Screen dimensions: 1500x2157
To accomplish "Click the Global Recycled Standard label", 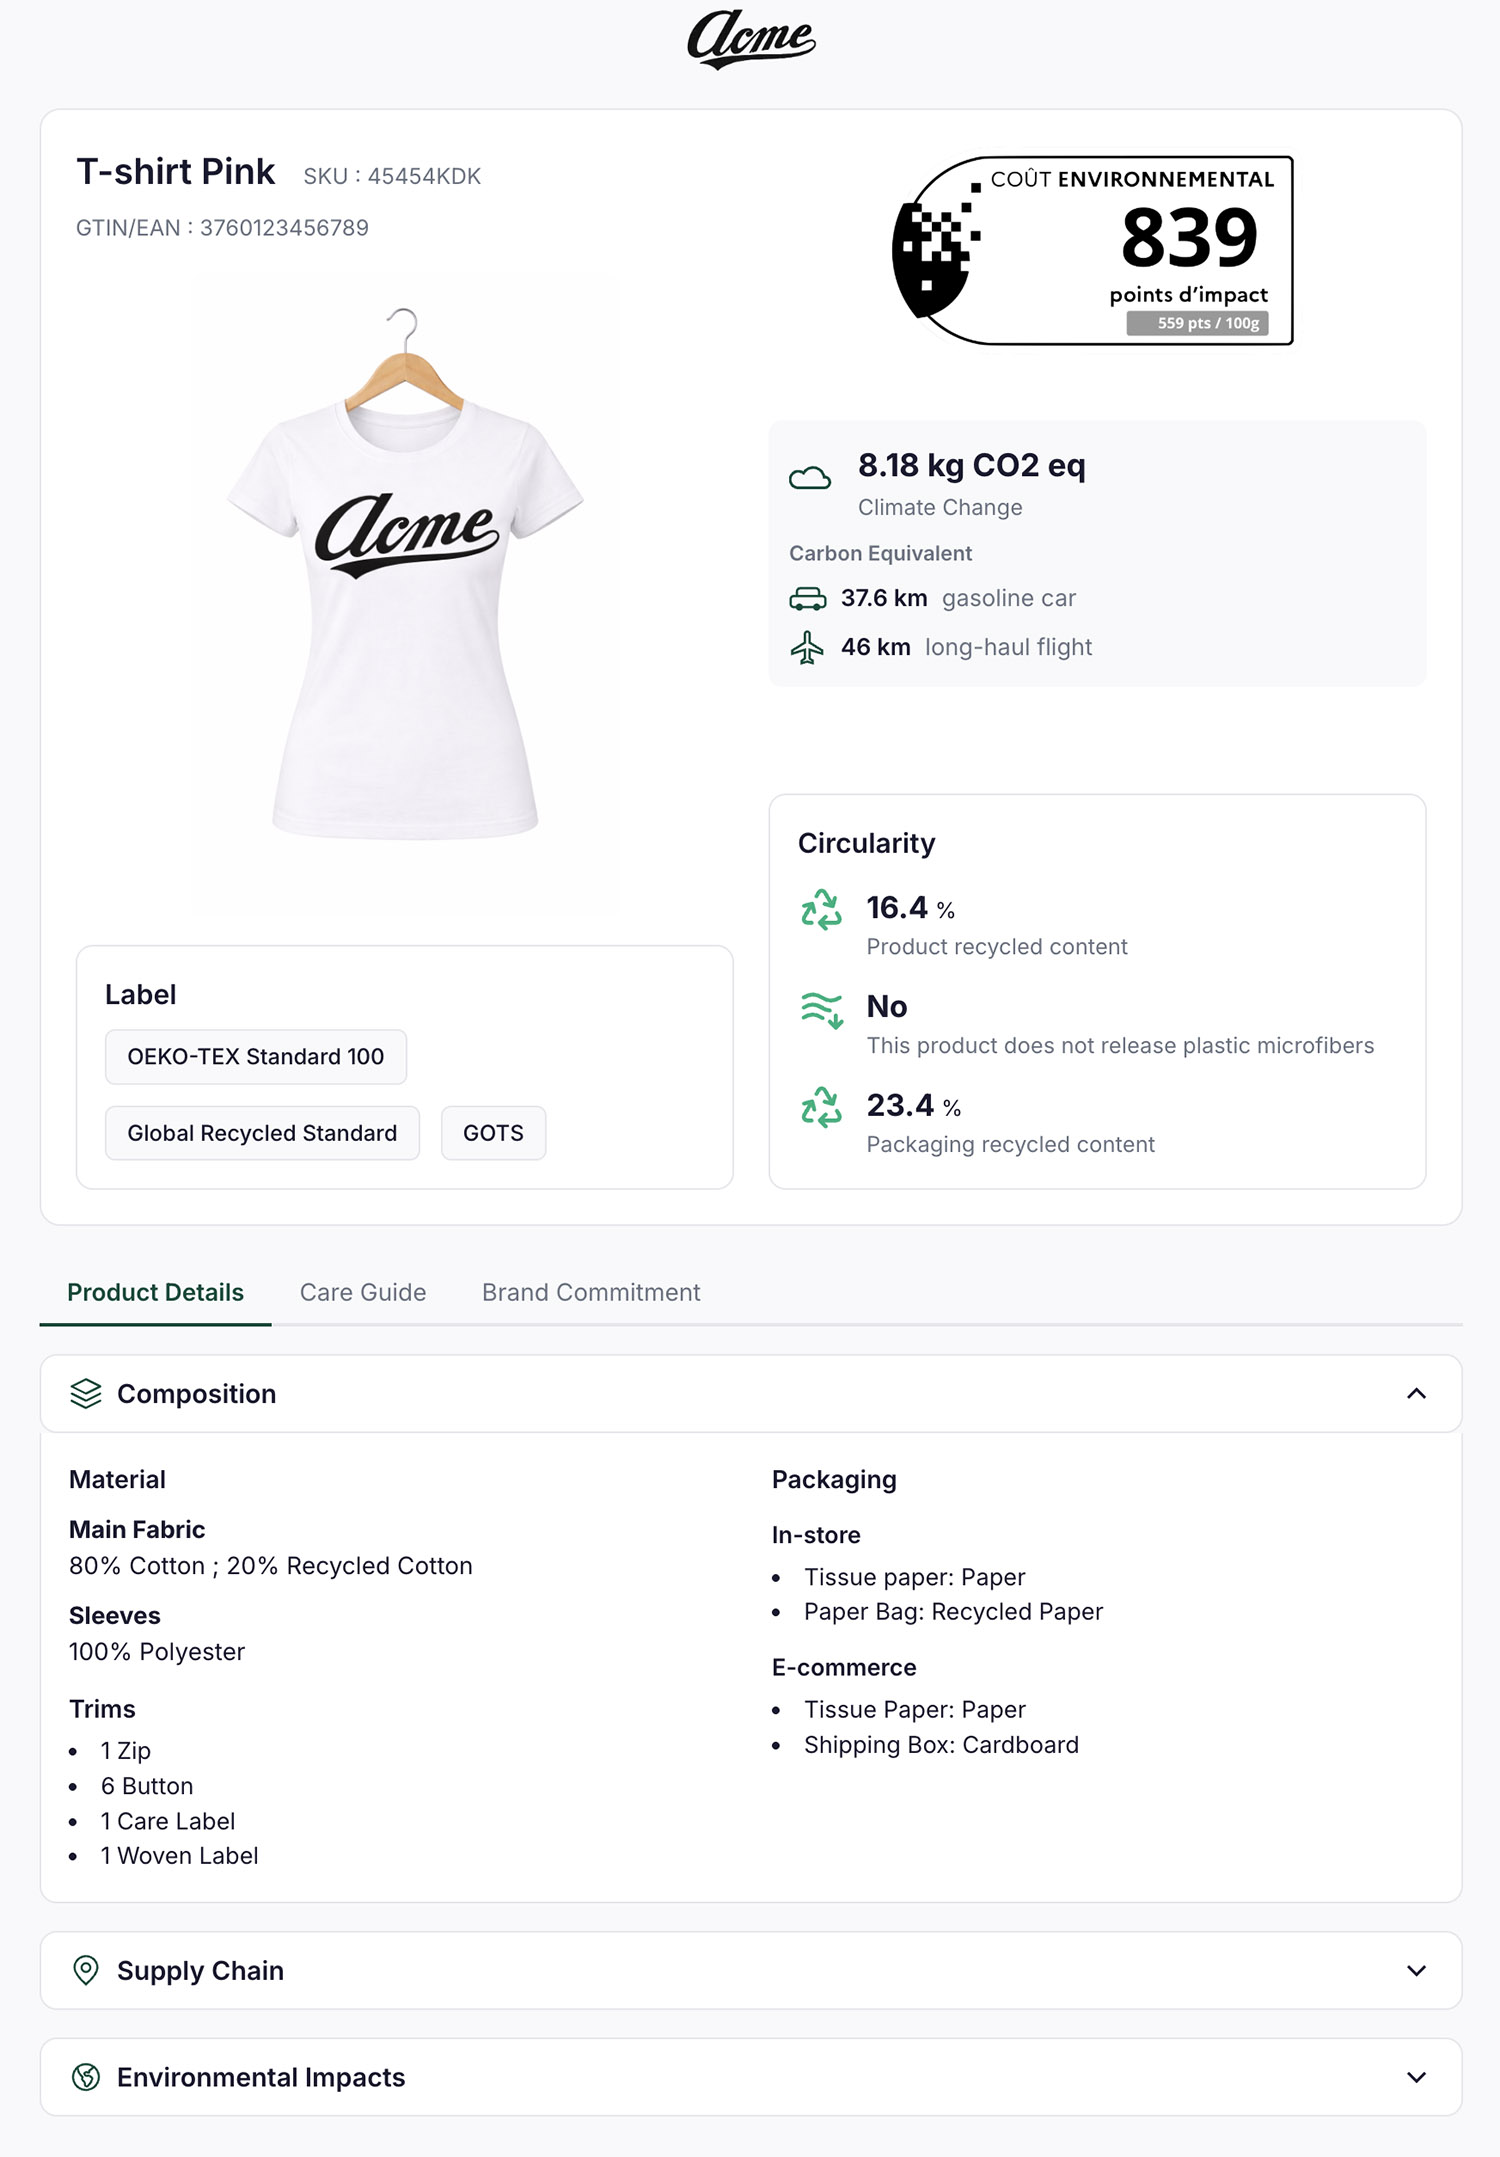I will pyautogui.click(x=261, y=1133).
